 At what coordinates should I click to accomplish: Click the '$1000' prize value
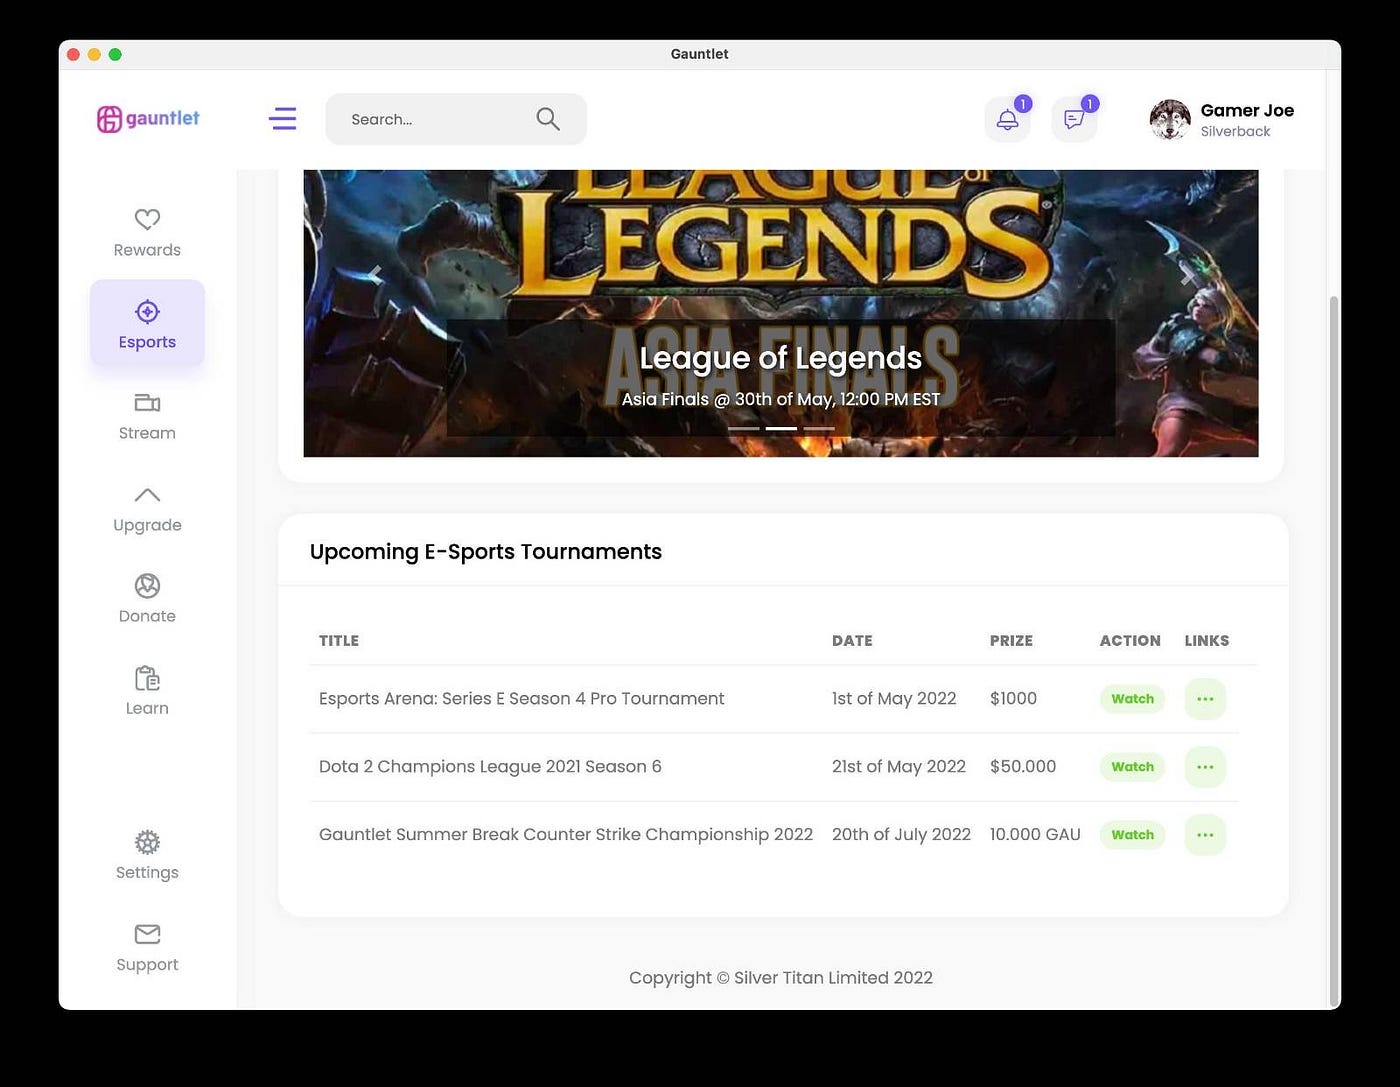pos(1013,699)
